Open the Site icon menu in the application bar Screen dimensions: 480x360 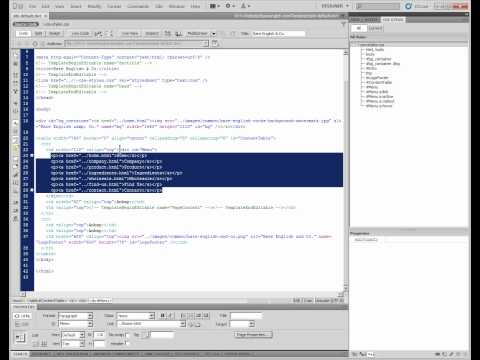pyautogui.click(x=245, y=6)
